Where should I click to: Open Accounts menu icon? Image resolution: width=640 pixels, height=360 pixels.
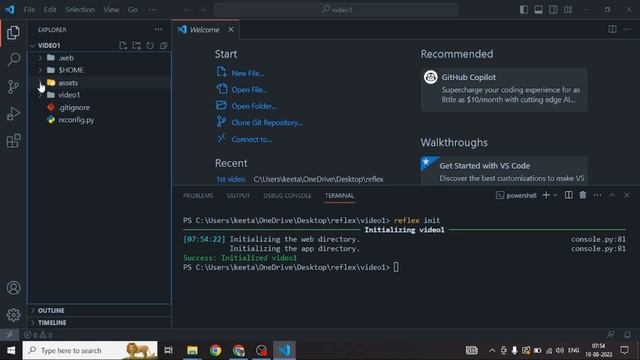tap(13, 288)
